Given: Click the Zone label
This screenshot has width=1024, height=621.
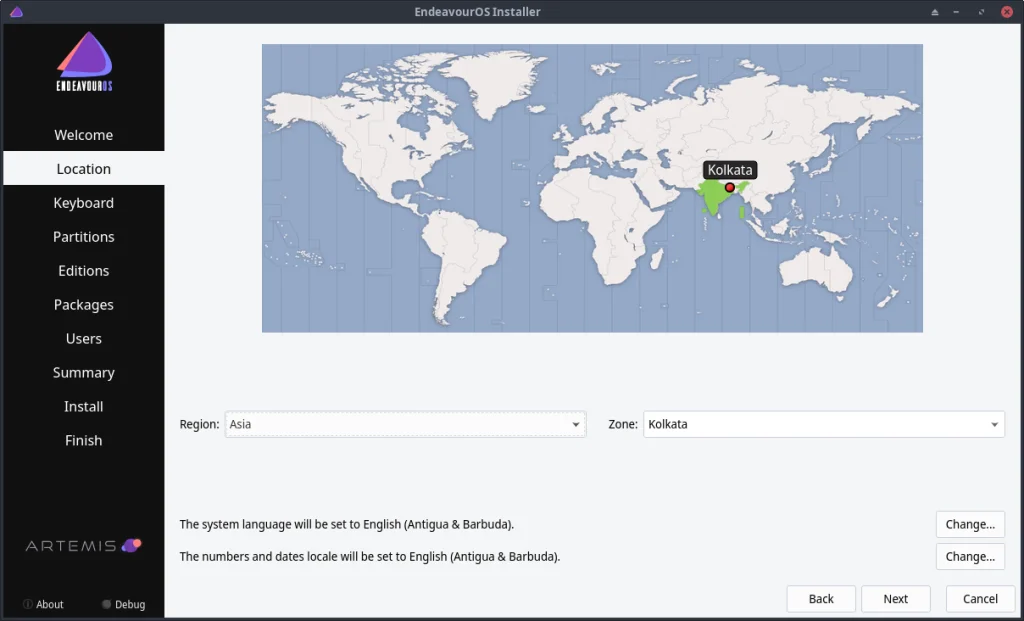Looking at the screenshot, I should (623, 424).
